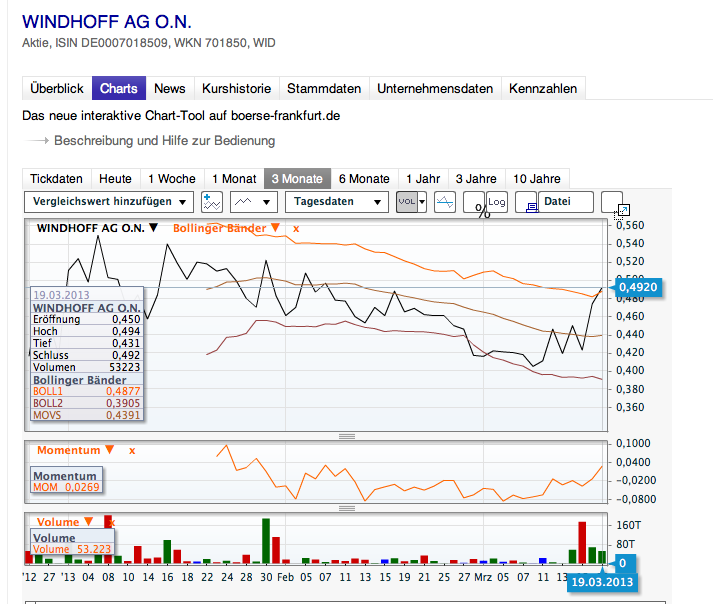The width and height of the screenshot is (723, 604).
Task: Click the MOM 0,0269 momentum value
Action: 66,487
